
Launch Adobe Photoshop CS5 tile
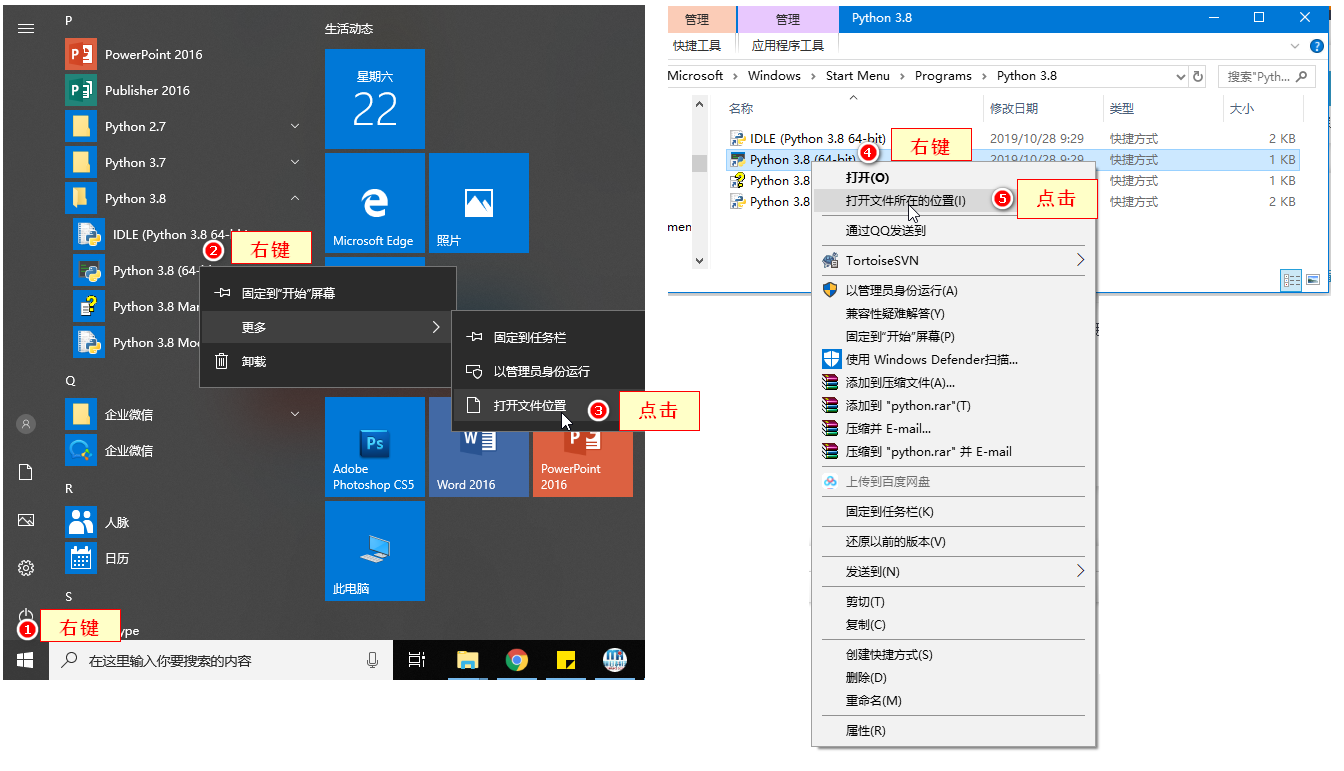375,447
